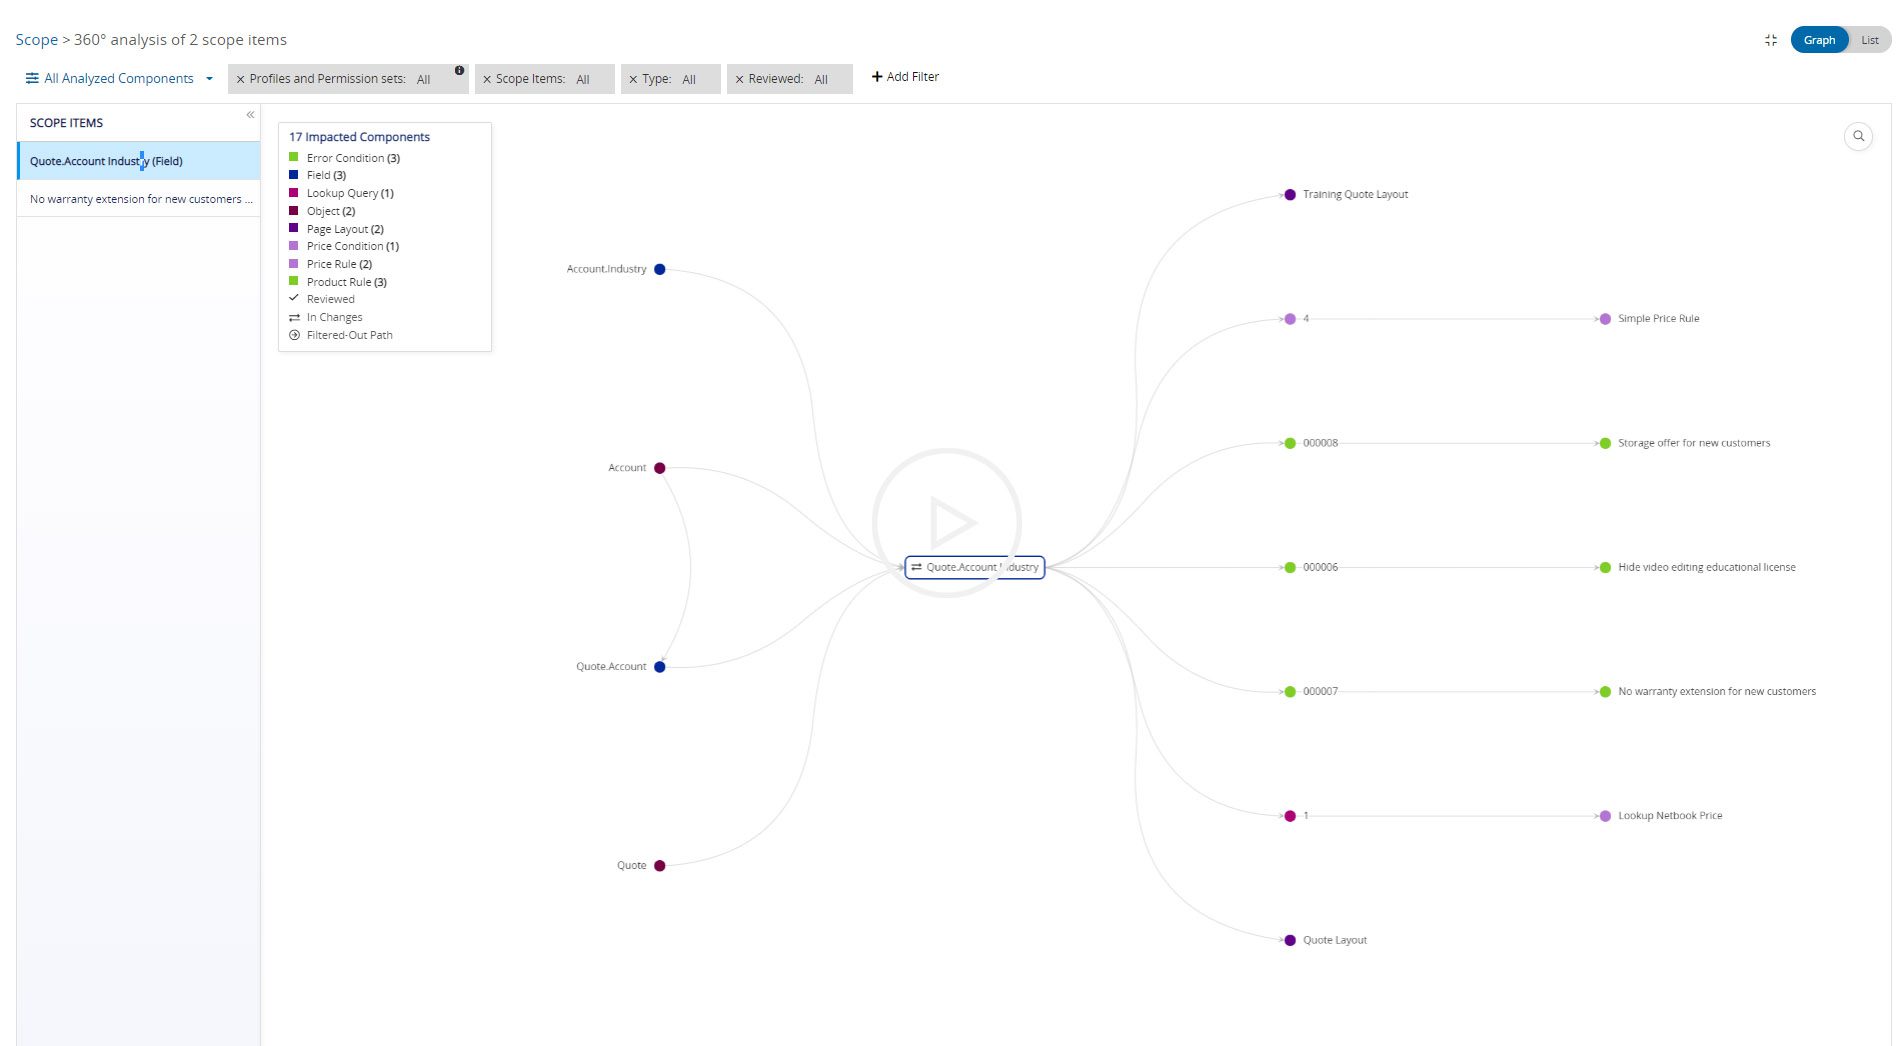Image resolution: width=1900 pixels, height=1046 pixels.
Task: Select price condition node 4
Action: tap(1290, 319)
